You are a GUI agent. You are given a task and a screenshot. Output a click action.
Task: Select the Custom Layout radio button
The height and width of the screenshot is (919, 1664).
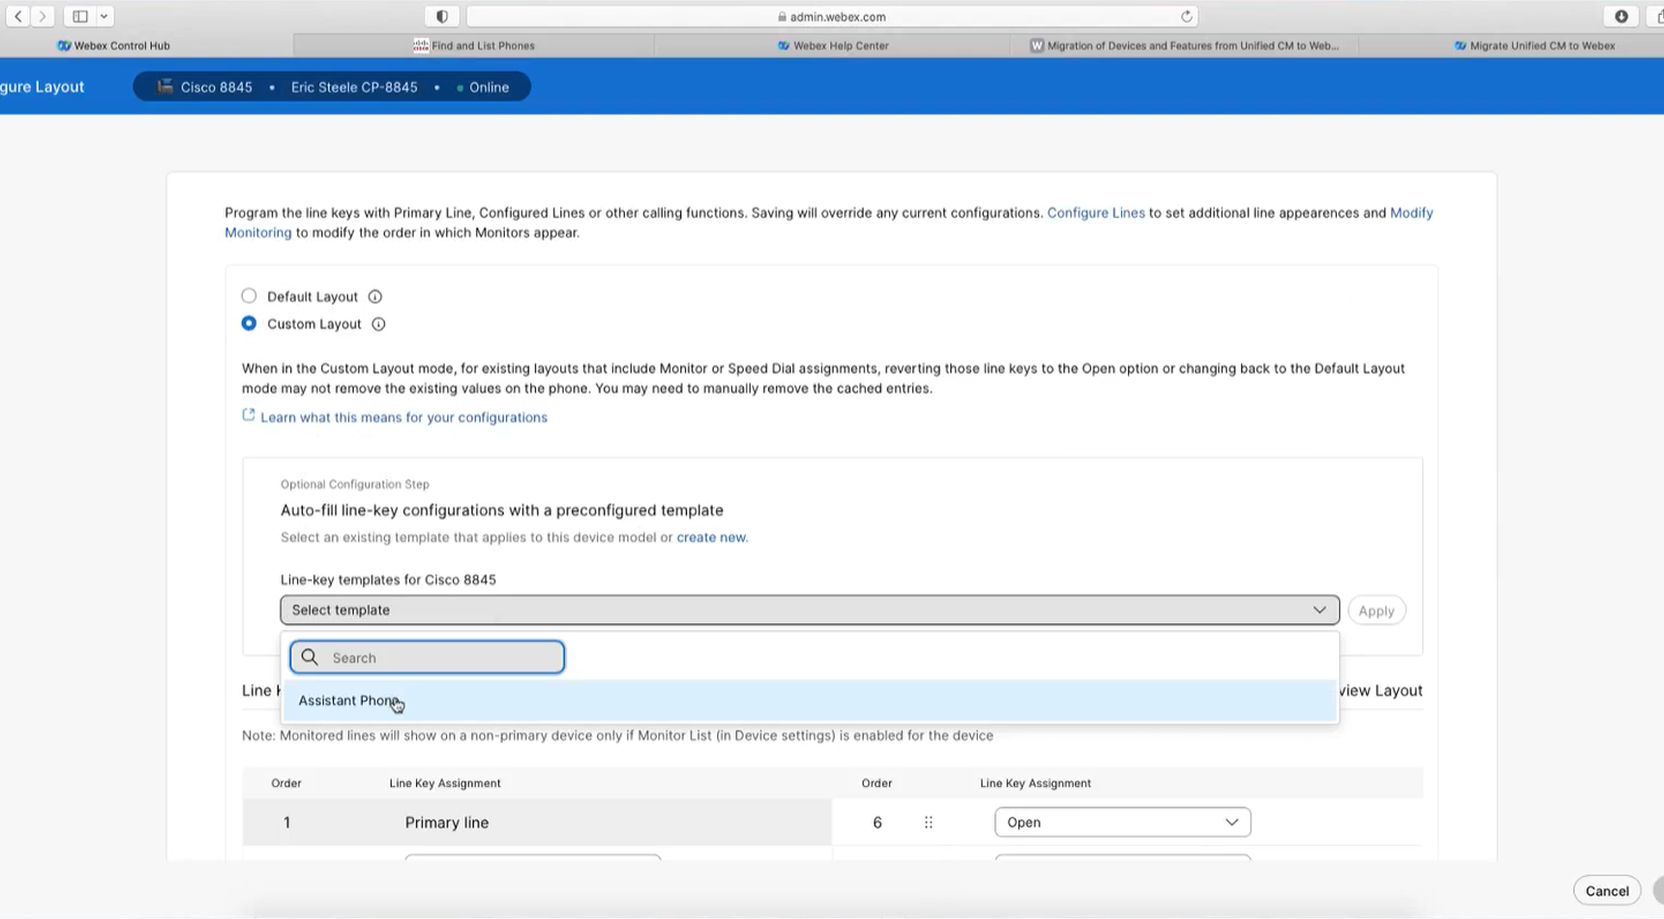click(249, 323)
